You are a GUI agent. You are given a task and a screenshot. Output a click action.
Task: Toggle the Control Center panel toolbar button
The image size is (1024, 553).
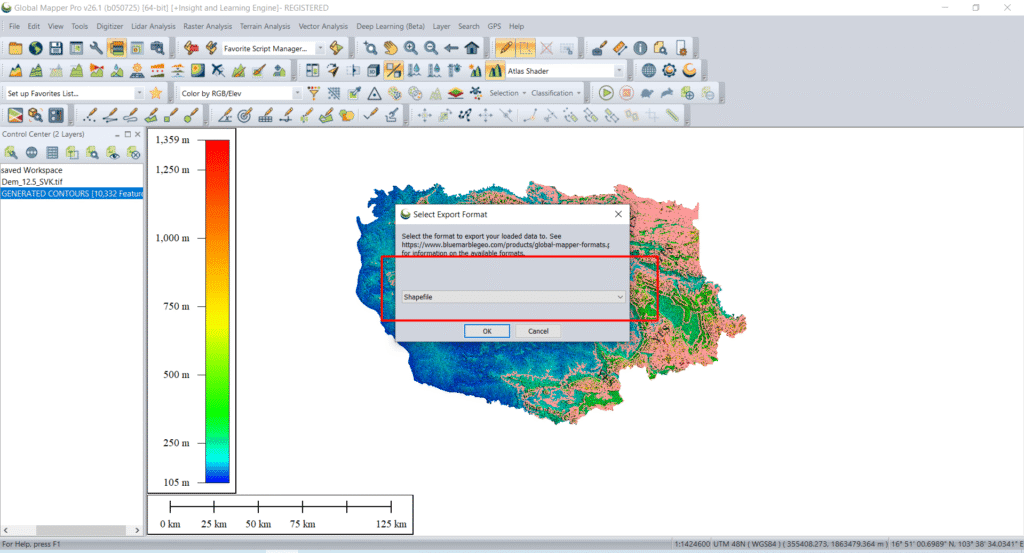tap(117, 48)
